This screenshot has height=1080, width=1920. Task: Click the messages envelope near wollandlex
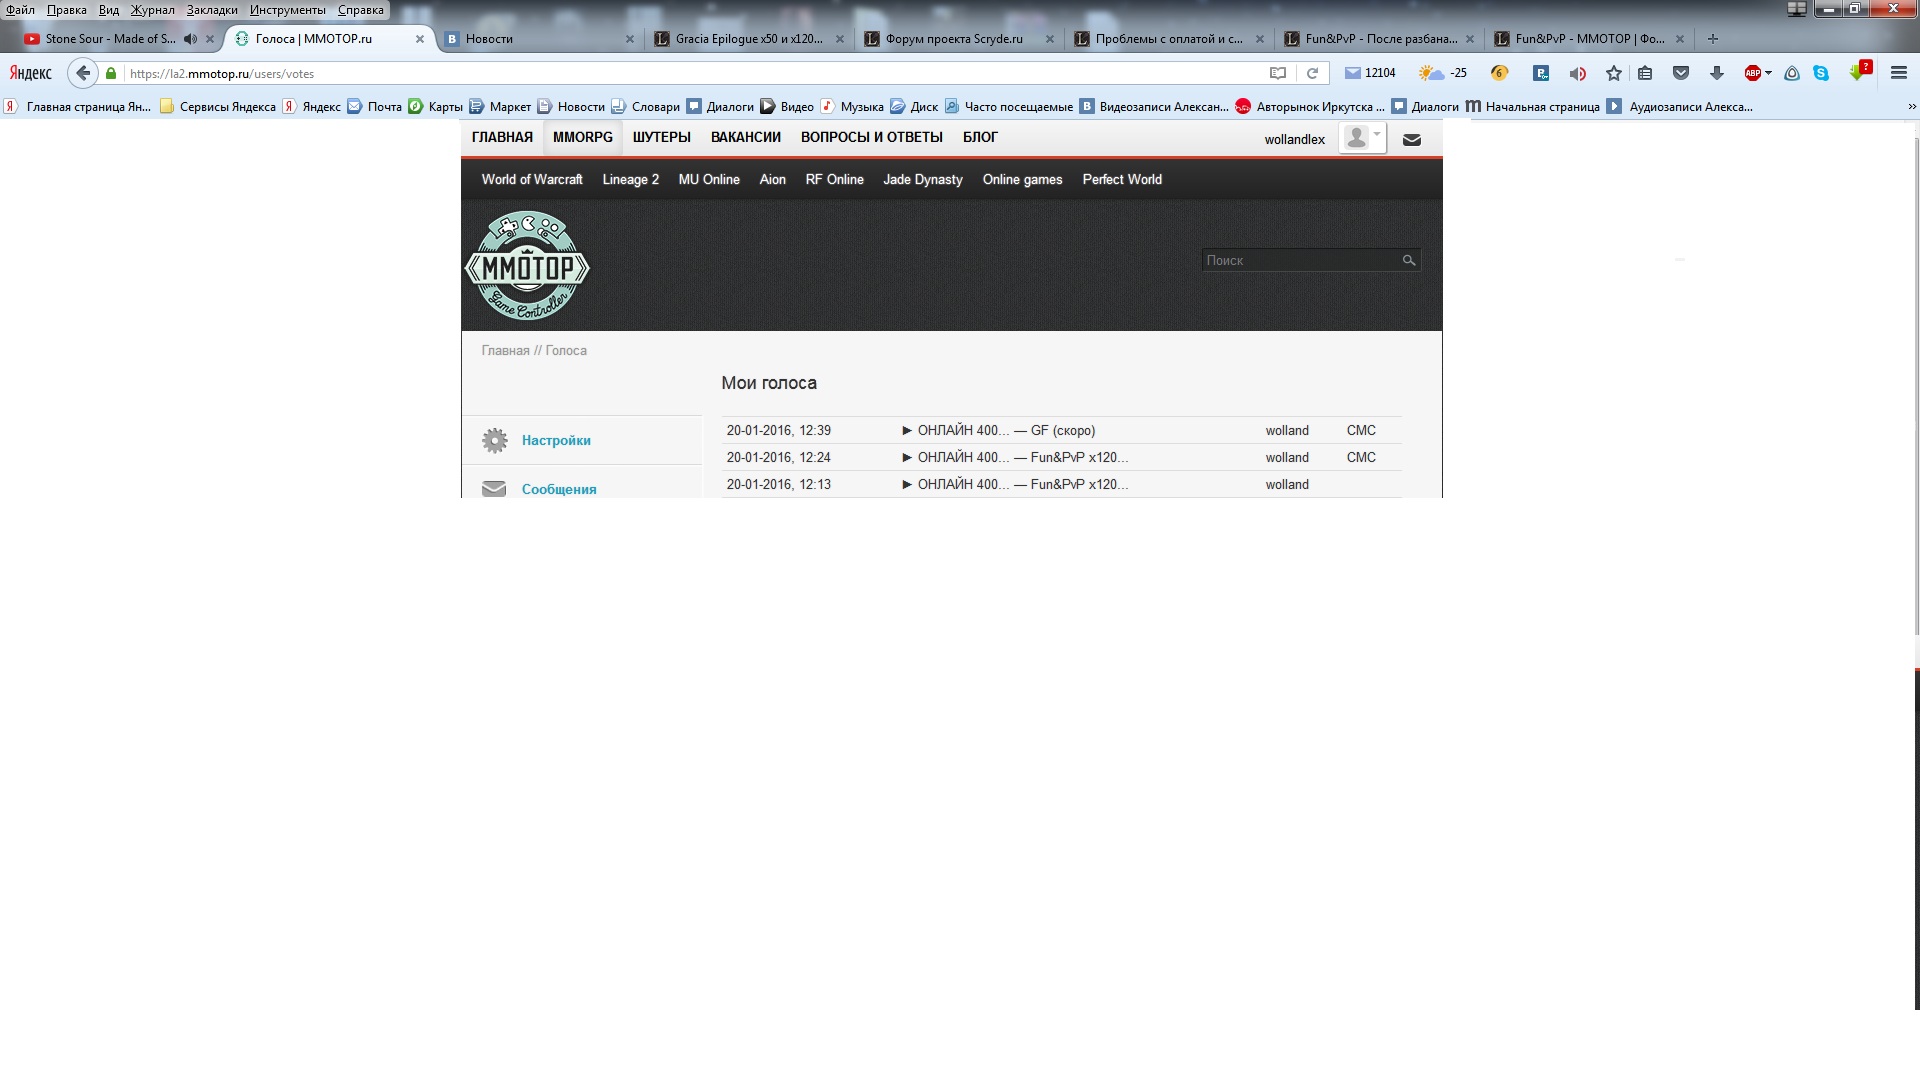pos(1411,140)
